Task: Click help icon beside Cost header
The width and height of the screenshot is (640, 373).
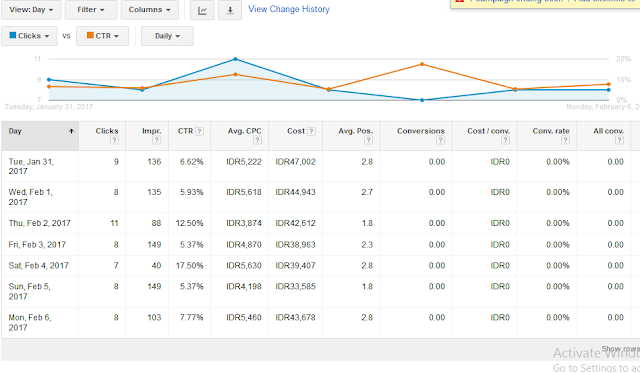Action: 311,131
